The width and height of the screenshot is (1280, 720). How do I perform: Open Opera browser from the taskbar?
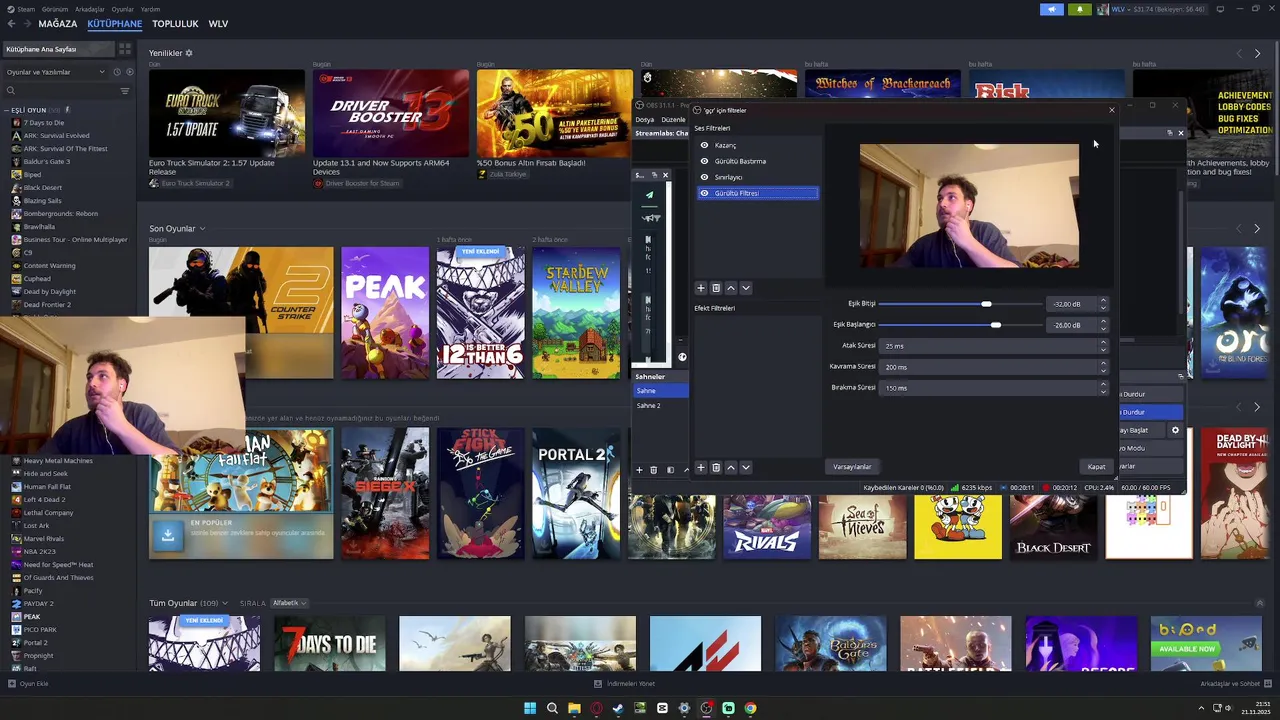(x=596, y=708)
